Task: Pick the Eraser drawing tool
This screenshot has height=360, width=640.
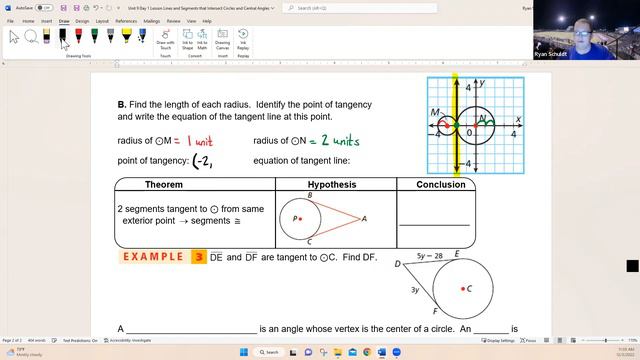Action: point(47,36)
